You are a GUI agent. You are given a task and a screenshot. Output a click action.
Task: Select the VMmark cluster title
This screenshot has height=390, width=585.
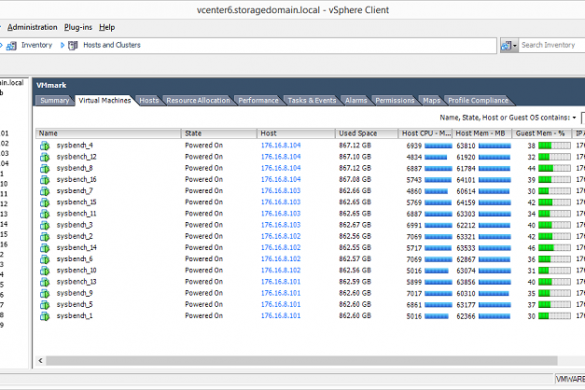(x=51, y=85)
